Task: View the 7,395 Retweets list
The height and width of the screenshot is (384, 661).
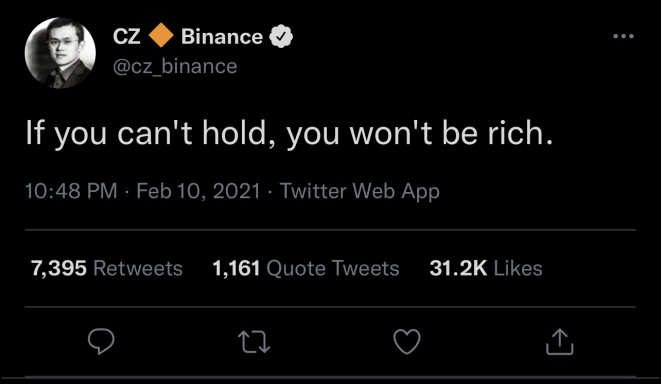Action: coord(107,268)
